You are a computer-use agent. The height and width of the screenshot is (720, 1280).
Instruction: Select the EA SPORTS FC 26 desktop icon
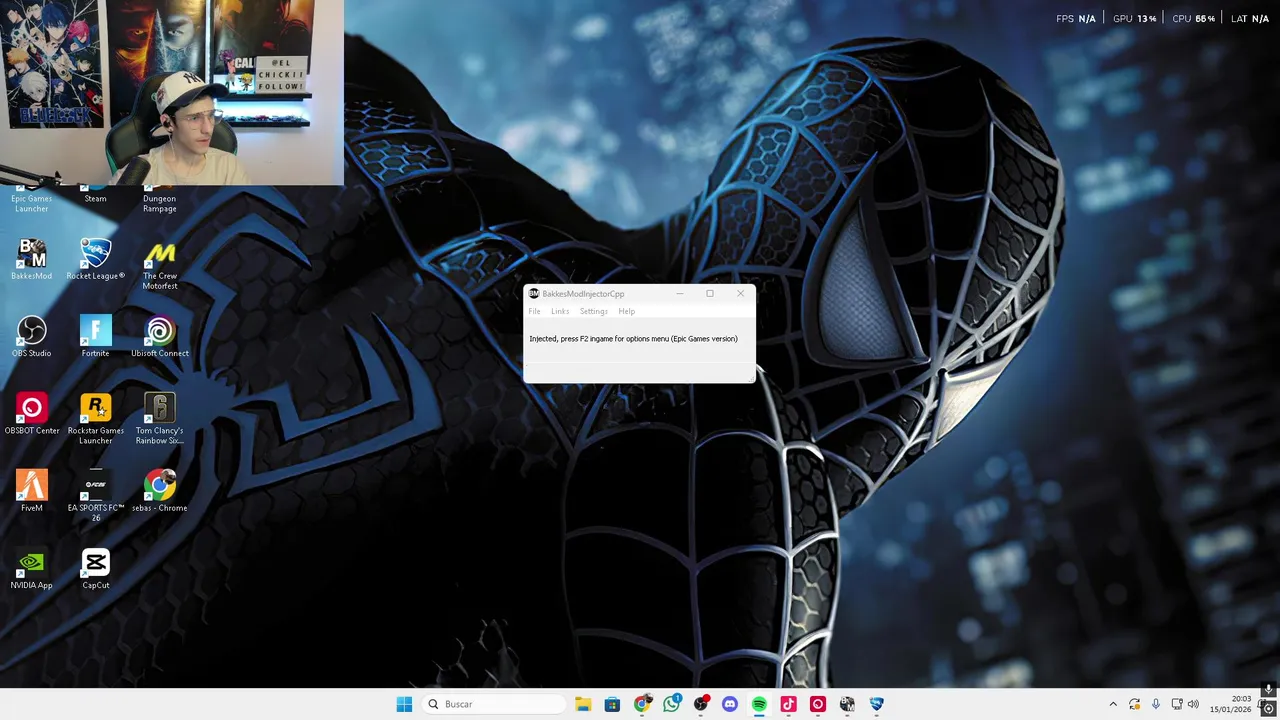(x=95, y=496)
